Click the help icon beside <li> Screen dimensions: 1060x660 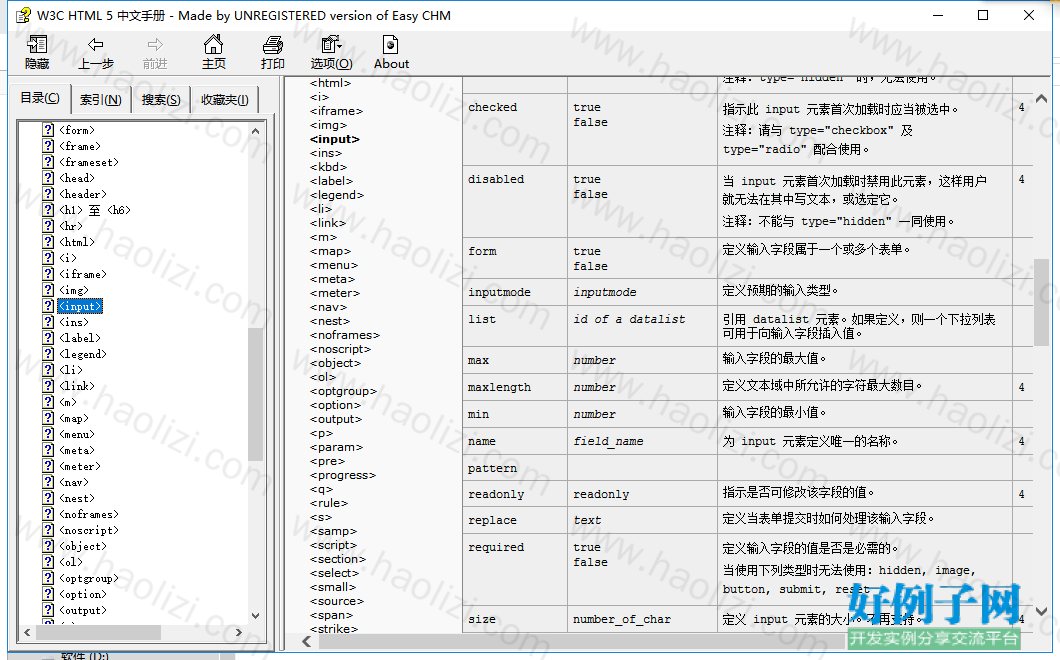click(48, 370)
